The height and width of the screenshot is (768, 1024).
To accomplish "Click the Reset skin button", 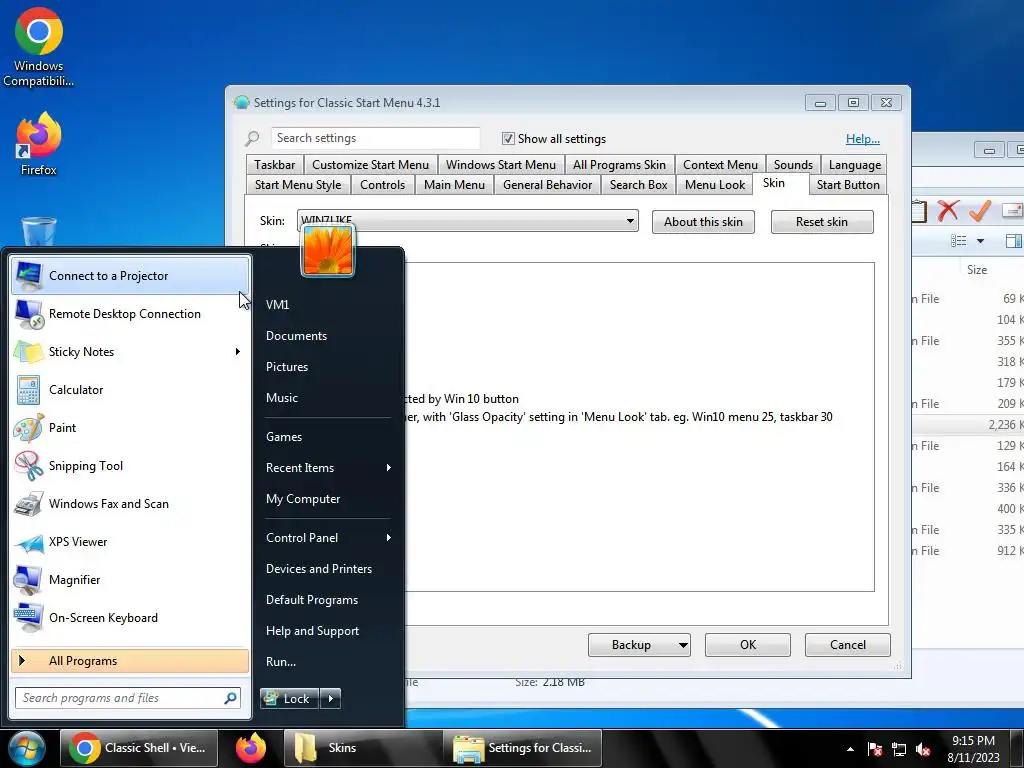I will tap(822, 222).
